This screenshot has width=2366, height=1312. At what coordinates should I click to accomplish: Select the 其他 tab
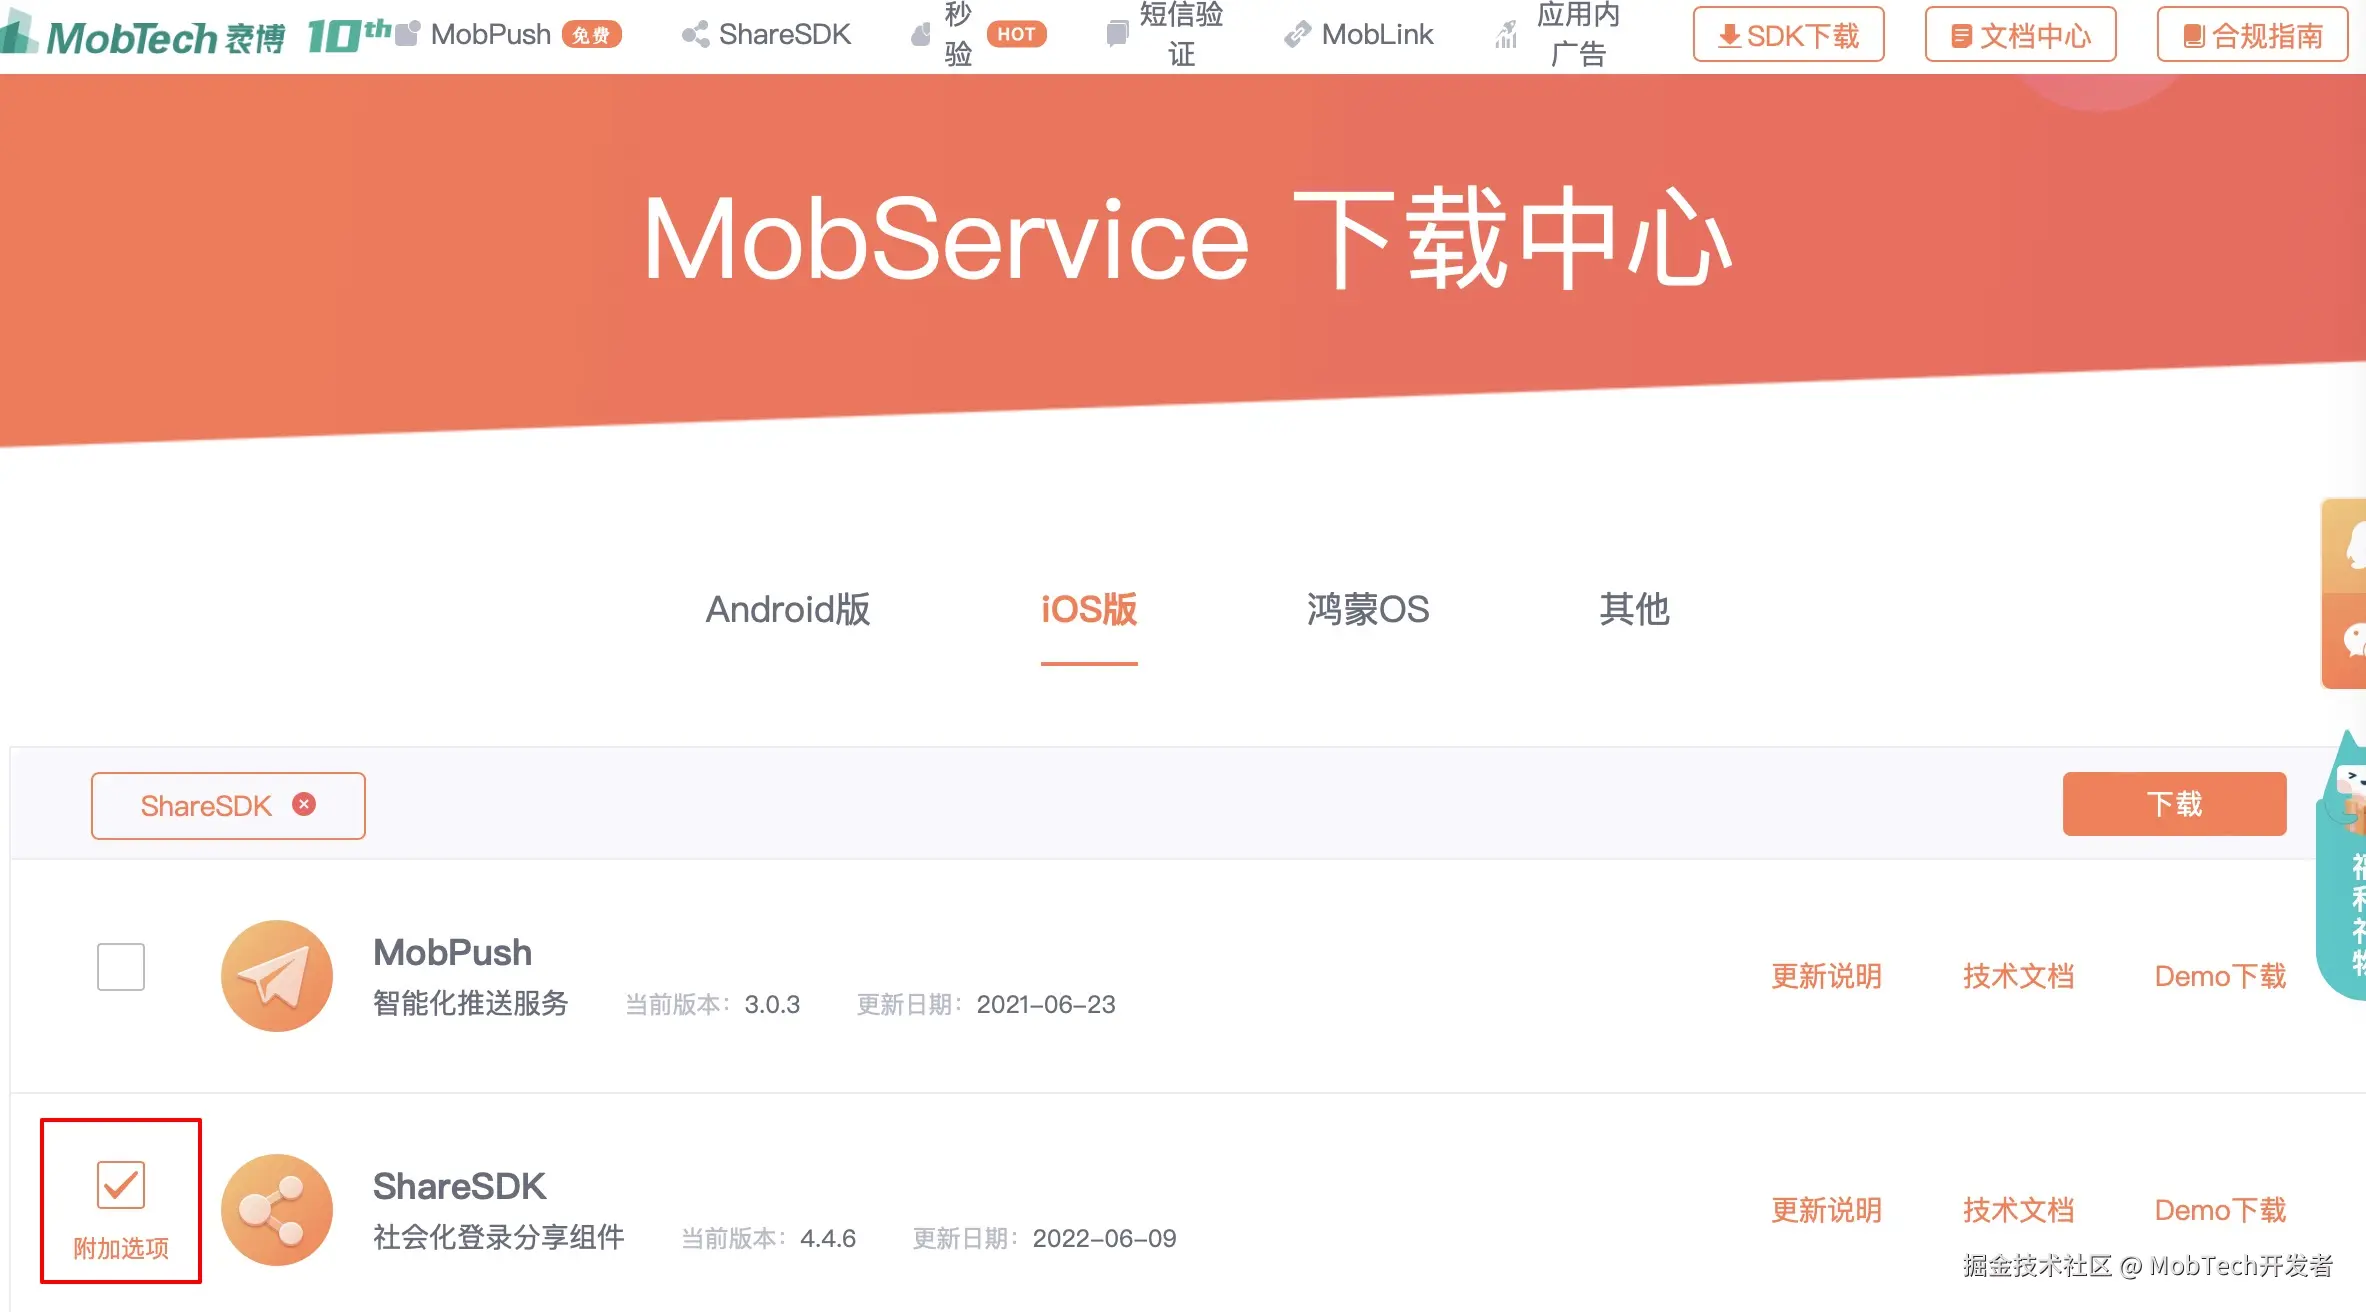(x=1634, y=609)
